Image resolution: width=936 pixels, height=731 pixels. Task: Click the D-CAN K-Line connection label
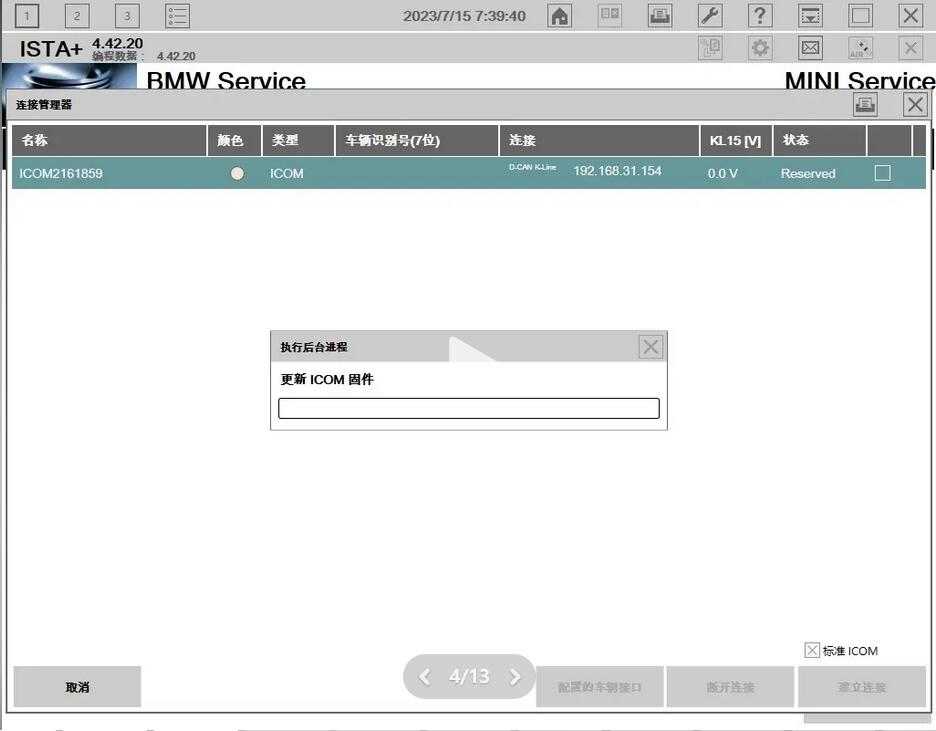pyautogui.click(x=532, y=168)
